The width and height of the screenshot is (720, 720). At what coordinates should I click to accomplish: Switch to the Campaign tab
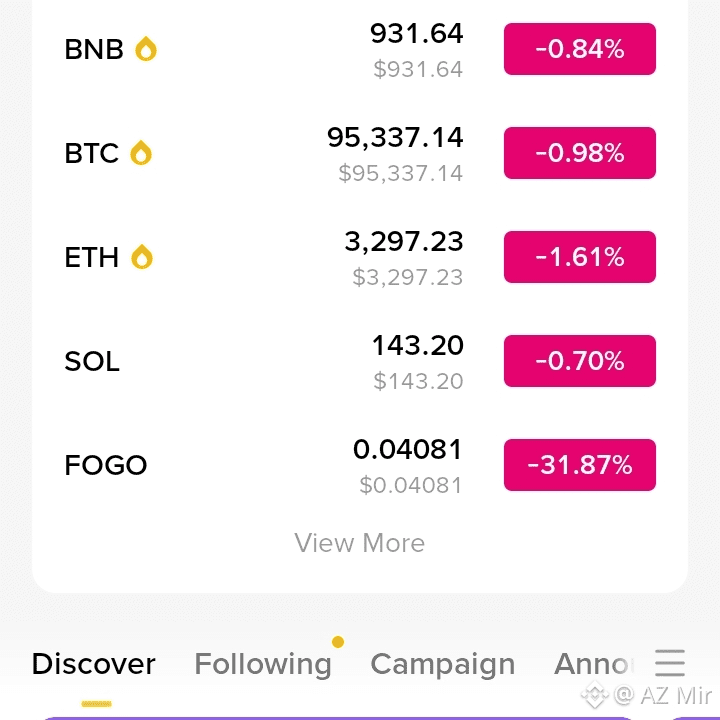click(443, 665)
